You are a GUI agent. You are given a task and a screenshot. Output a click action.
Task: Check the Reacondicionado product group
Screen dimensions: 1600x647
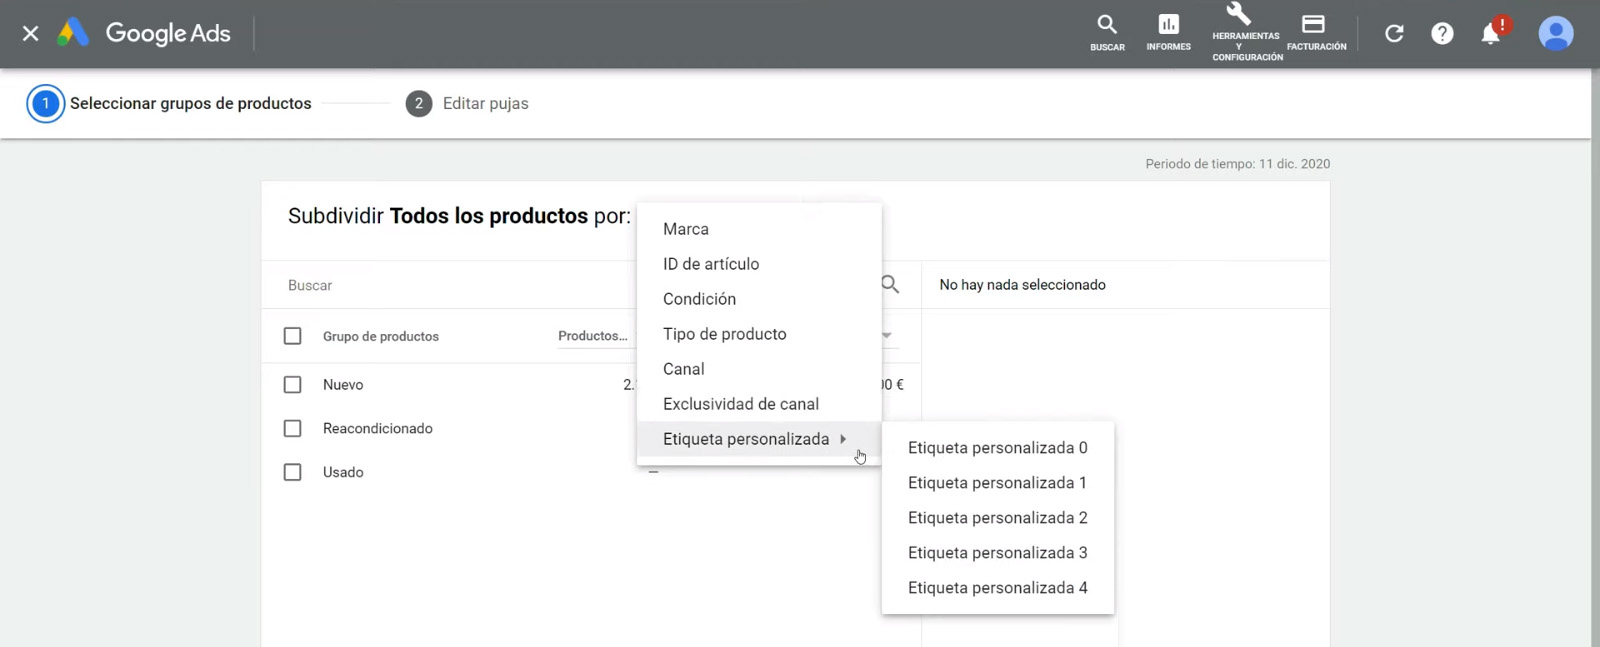click(x=292, y=429)
